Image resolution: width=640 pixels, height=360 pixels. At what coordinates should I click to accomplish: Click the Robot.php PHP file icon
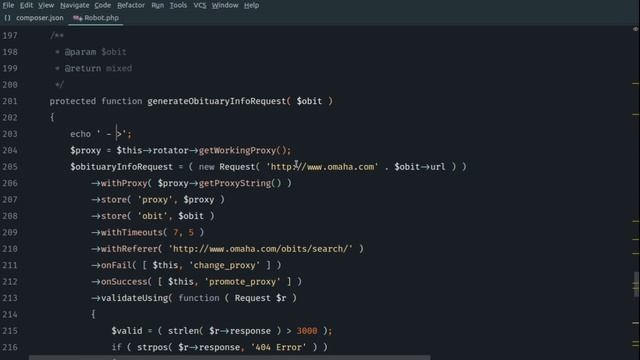pyautogui.click(x=77, y=18)
